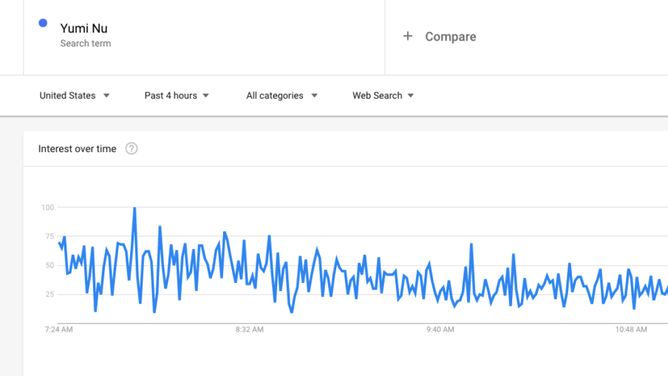This screenshot has width=668, height=376.
Task: Open the Web Search type dropdown
Action: (x=383, y=95)
